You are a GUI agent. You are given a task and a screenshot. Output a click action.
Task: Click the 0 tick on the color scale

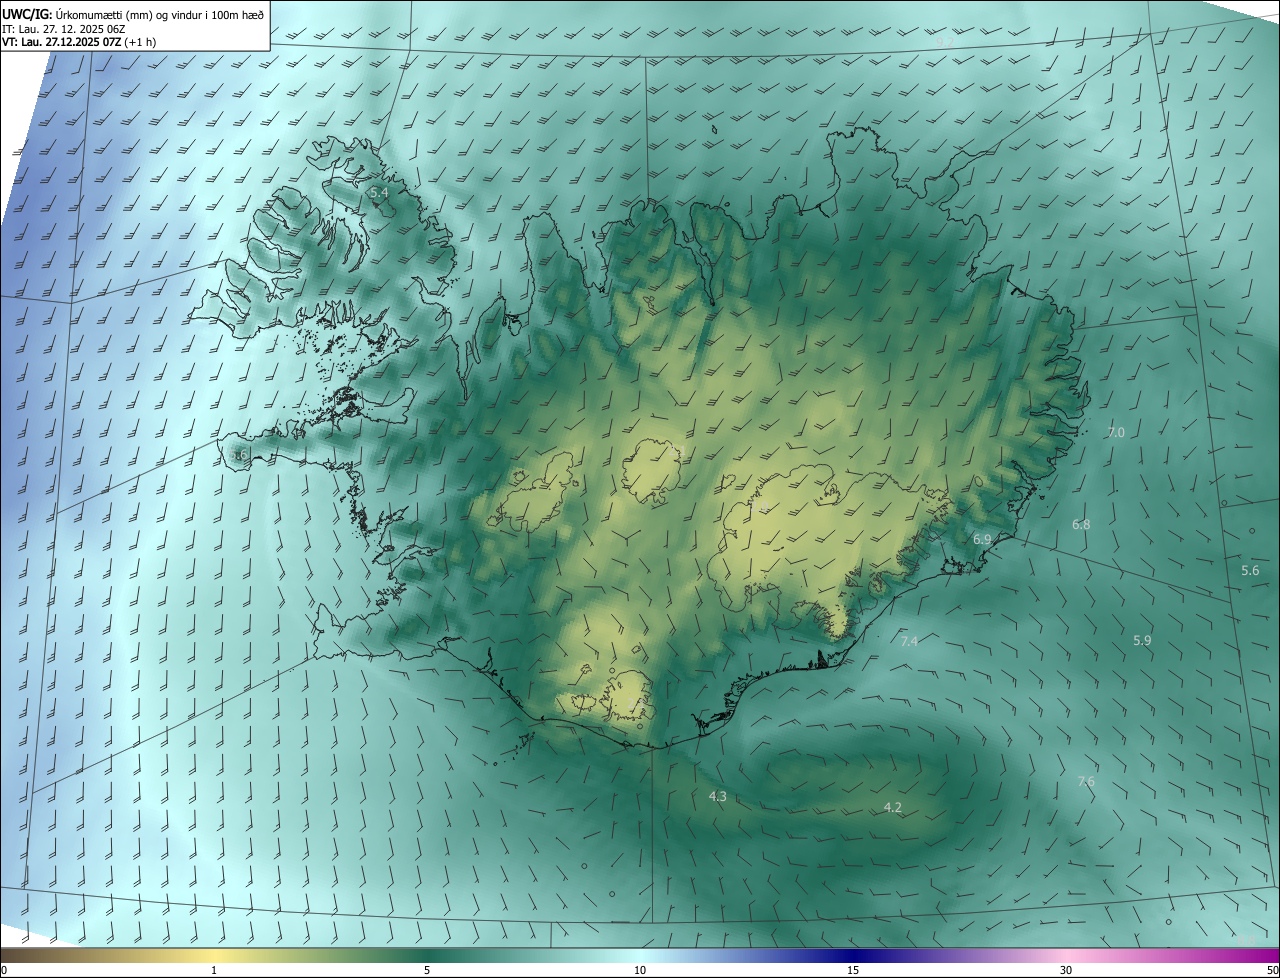click(x=4, y=970)
